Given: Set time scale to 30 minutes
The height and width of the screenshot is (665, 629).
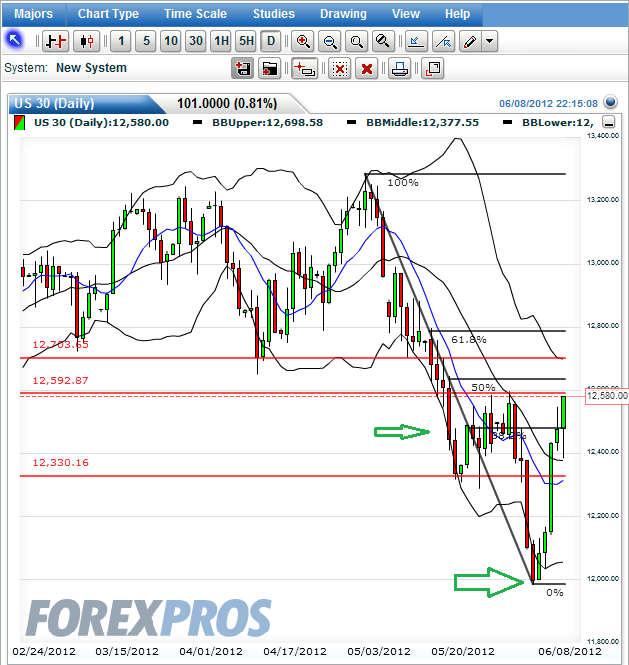Looking at the screenshot, I should tap(196, 41).
